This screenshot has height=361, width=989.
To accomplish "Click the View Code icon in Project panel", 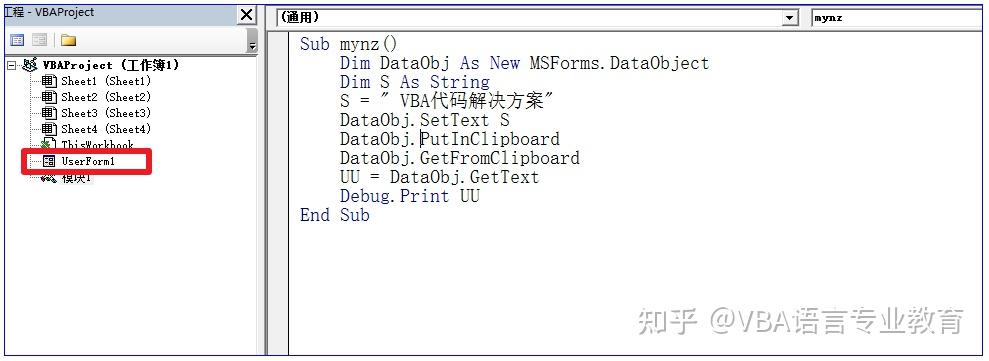I will (17, 40).
